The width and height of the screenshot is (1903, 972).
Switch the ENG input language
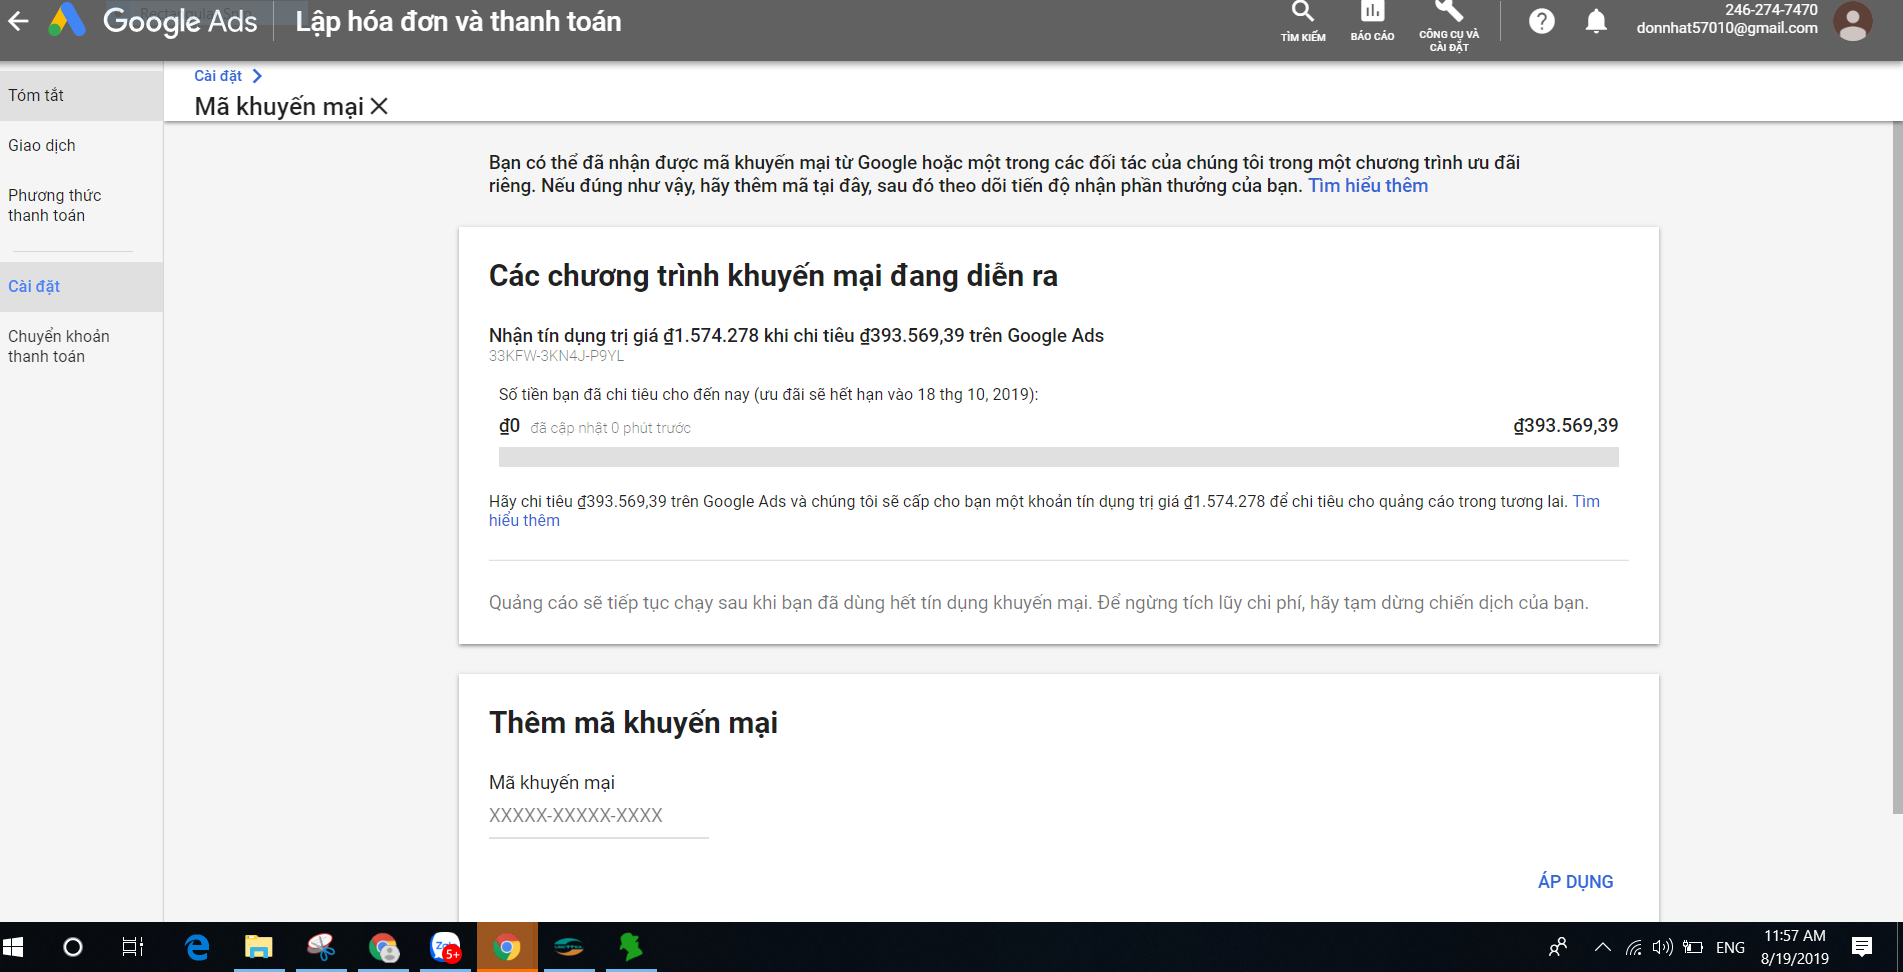(x=1730, y=948)
